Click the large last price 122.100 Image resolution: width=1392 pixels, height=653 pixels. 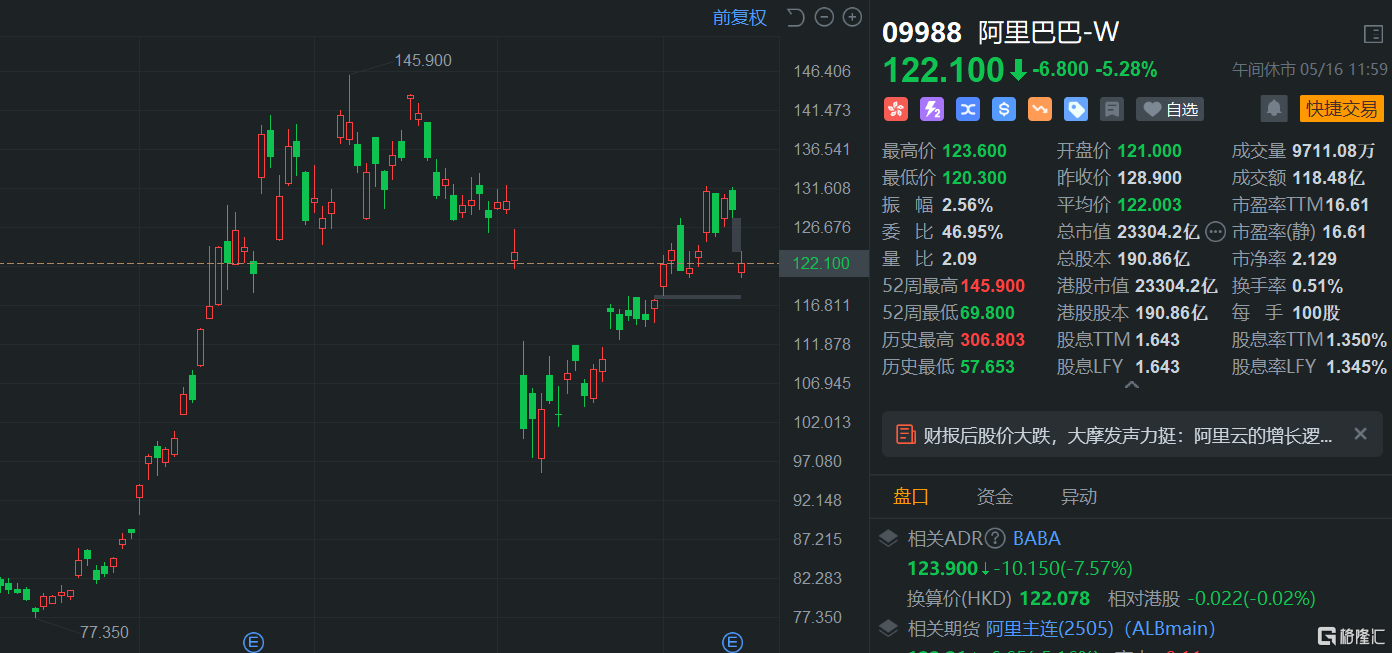click(x=943, y=70)
